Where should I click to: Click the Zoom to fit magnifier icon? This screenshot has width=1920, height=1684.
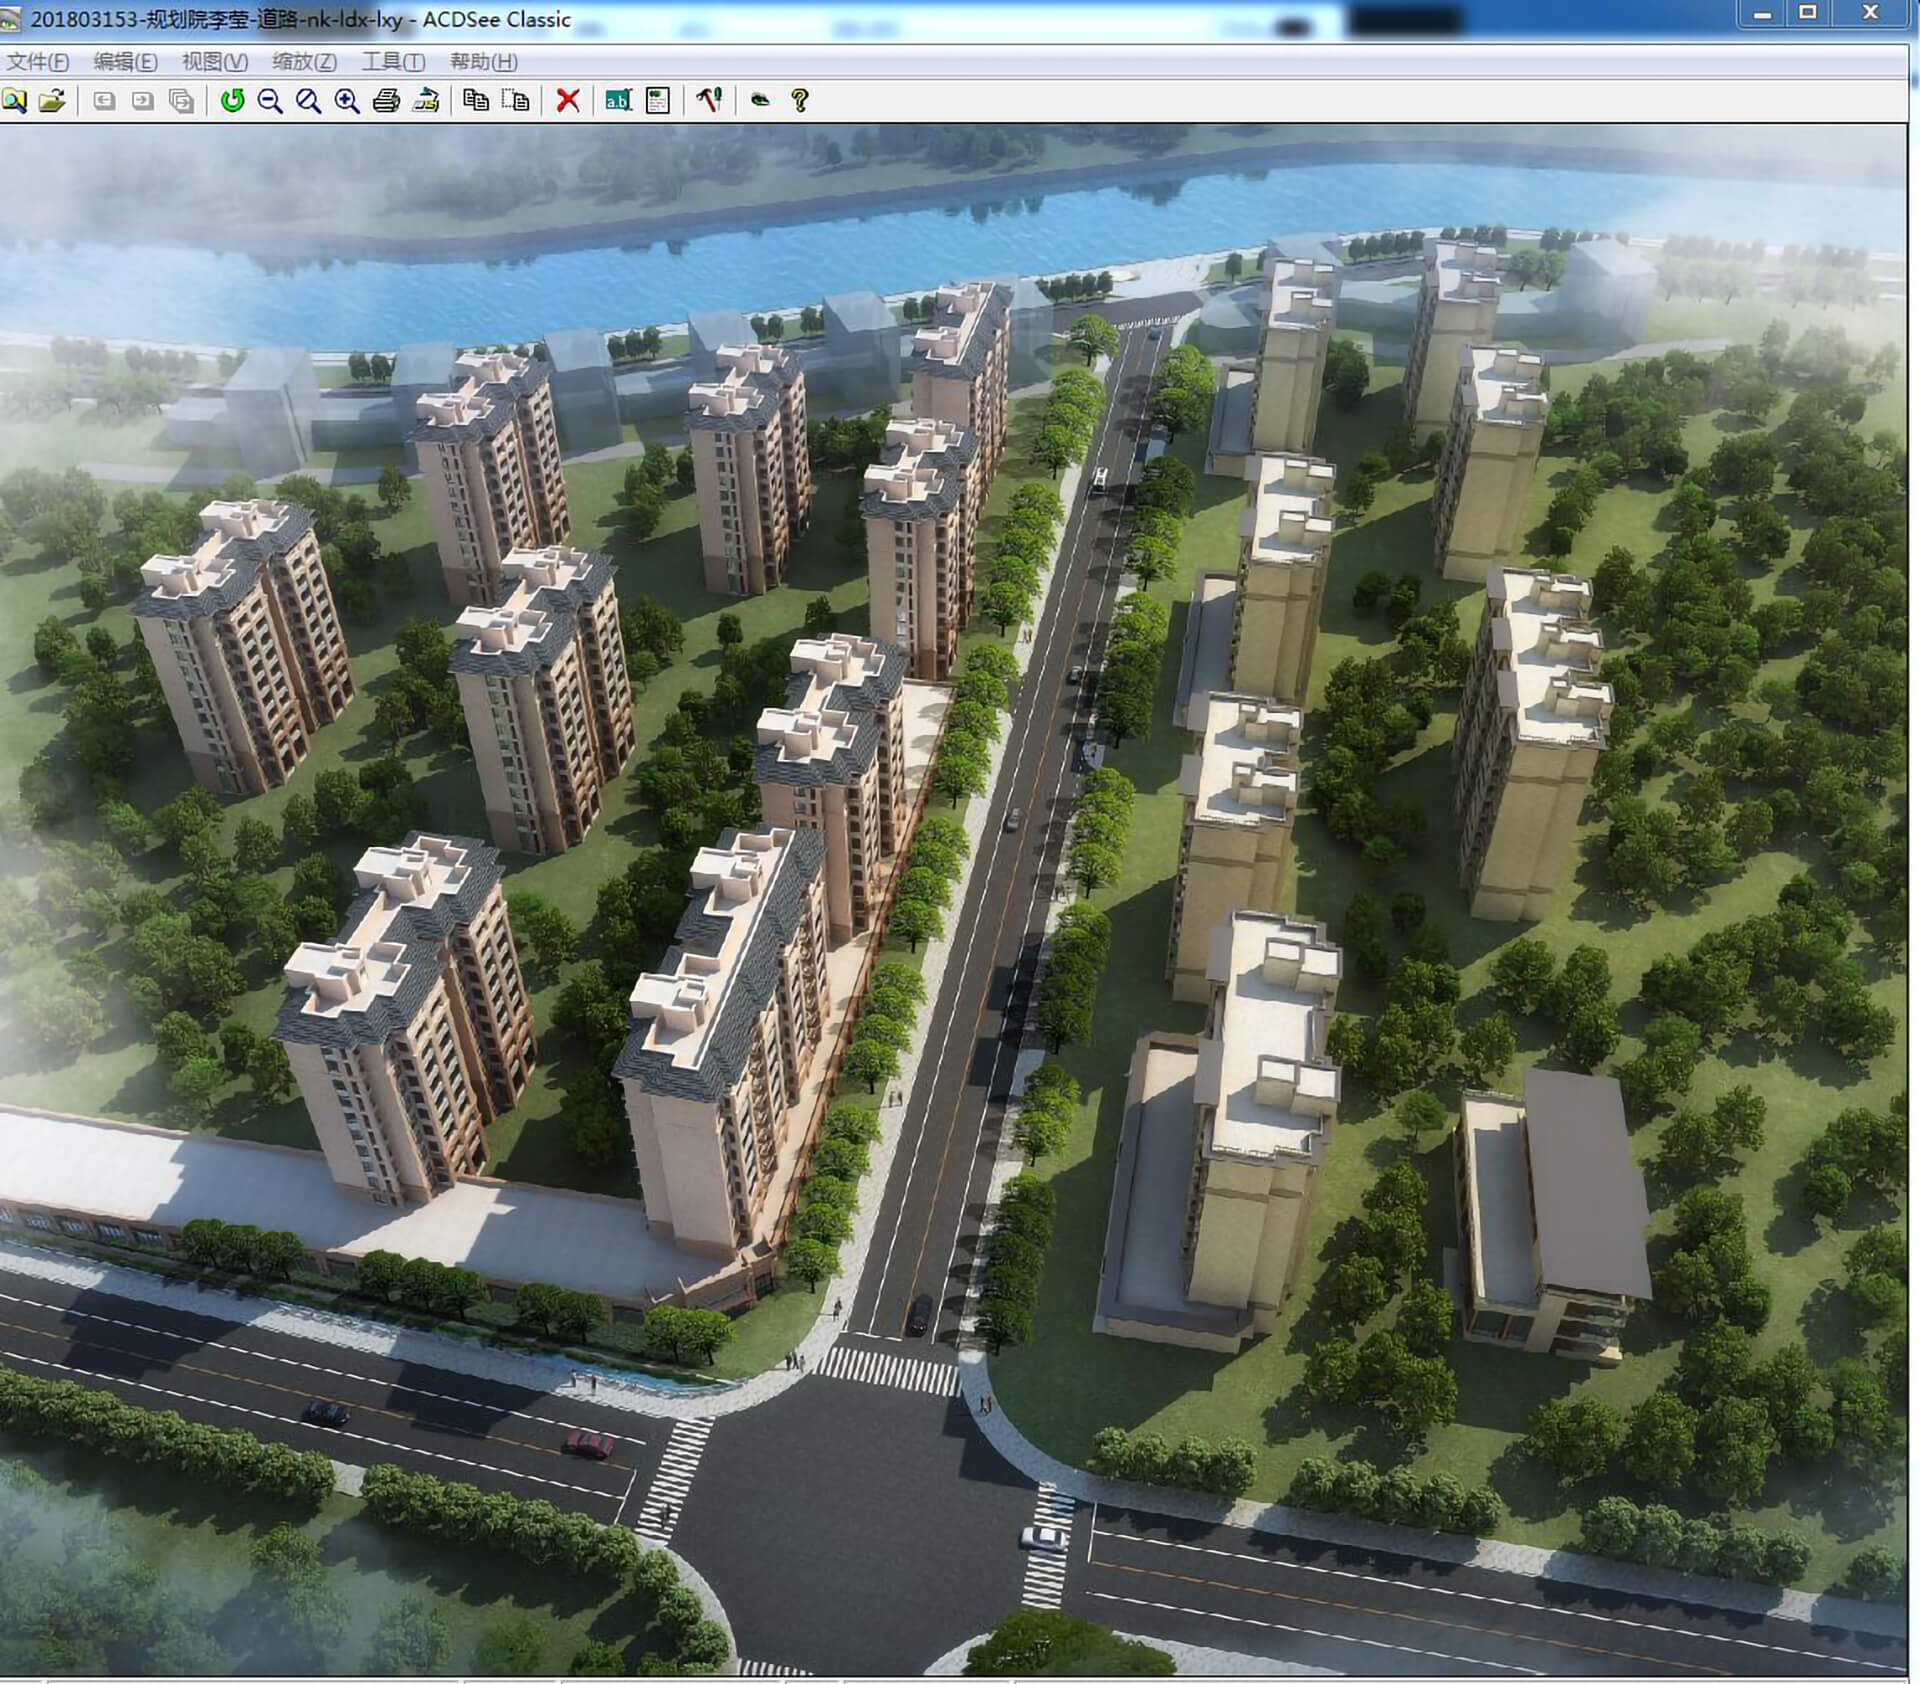click(x=308, y=100)
